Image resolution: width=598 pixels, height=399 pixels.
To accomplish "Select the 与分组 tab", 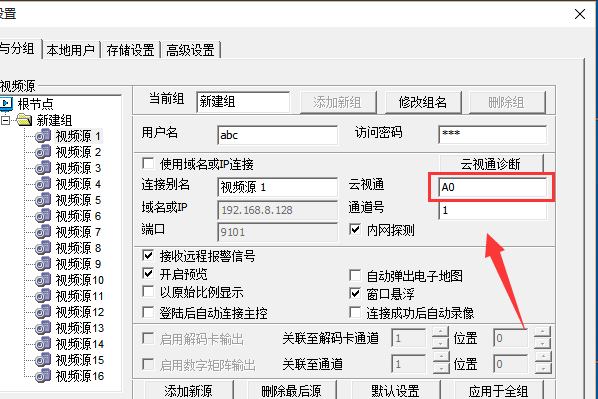I will pos(19,49).
